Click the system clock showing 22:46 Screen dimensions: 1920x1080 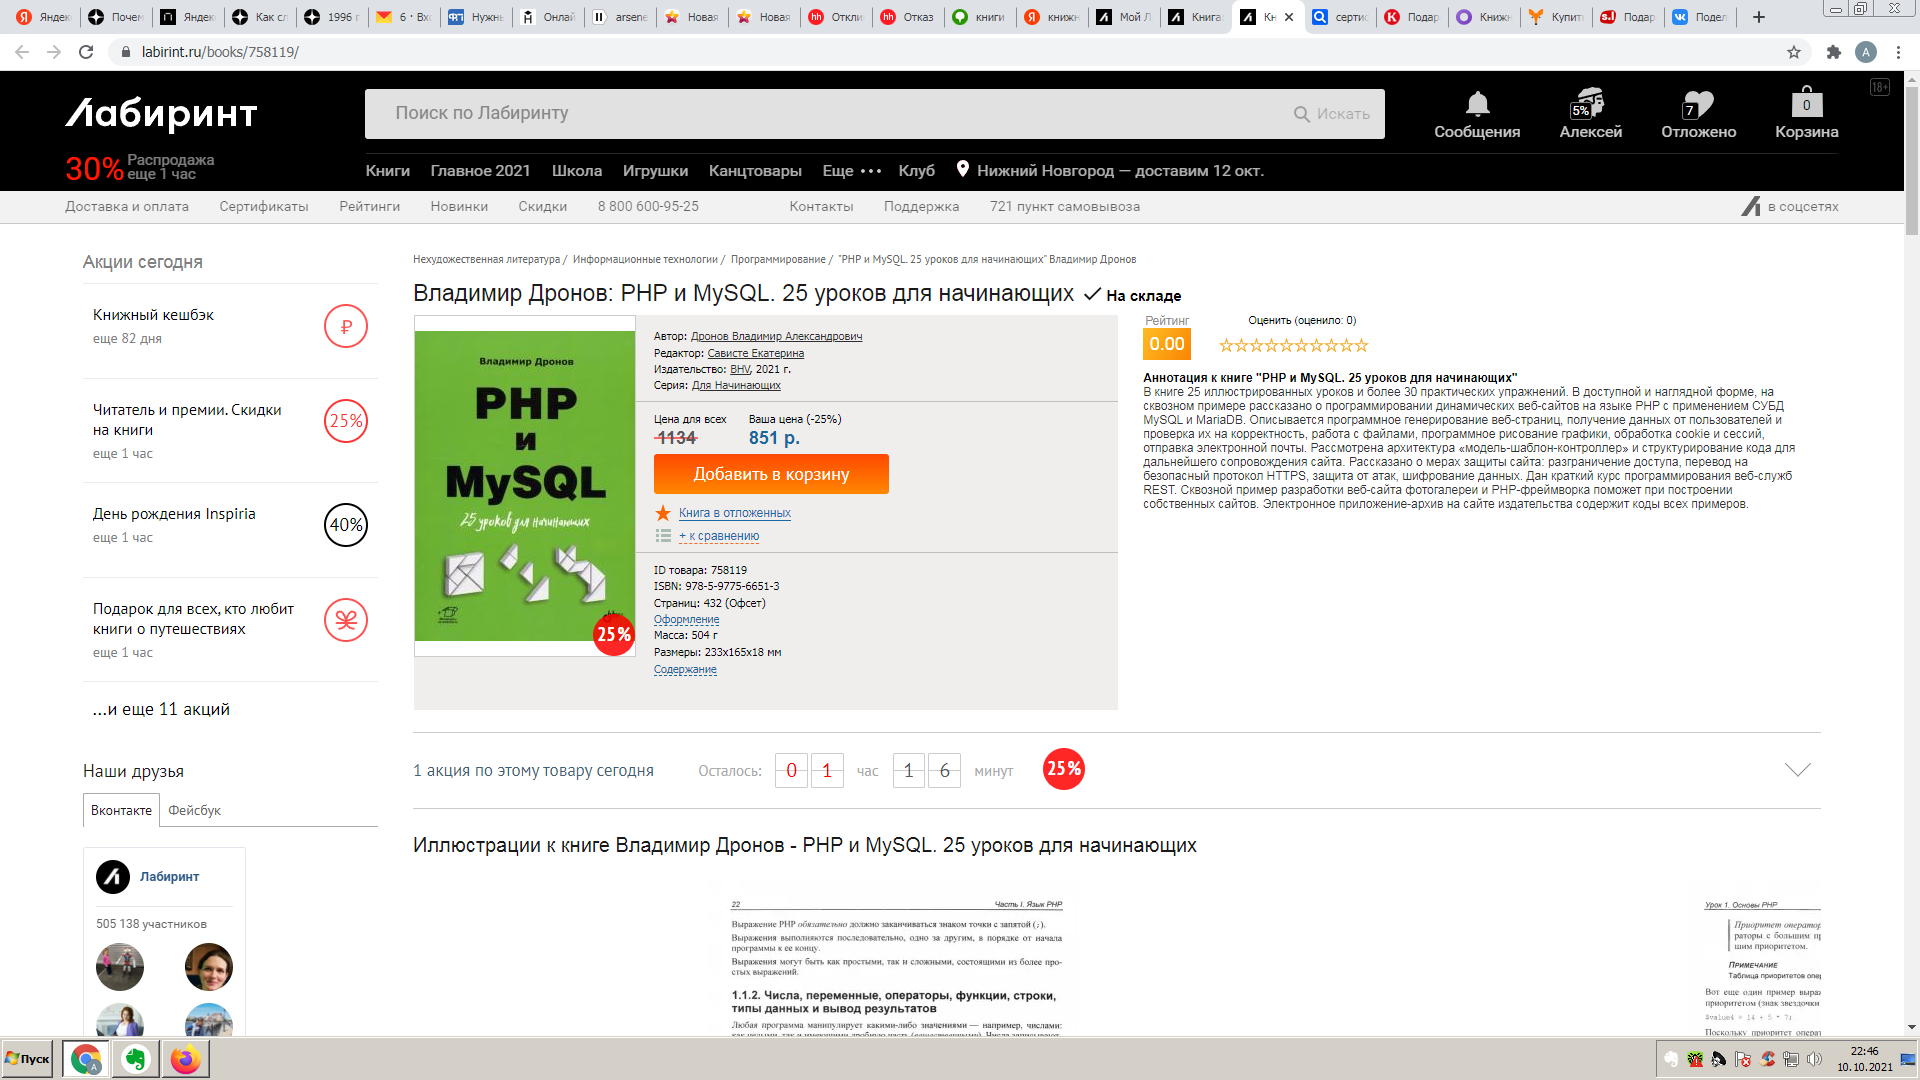1864,1051
